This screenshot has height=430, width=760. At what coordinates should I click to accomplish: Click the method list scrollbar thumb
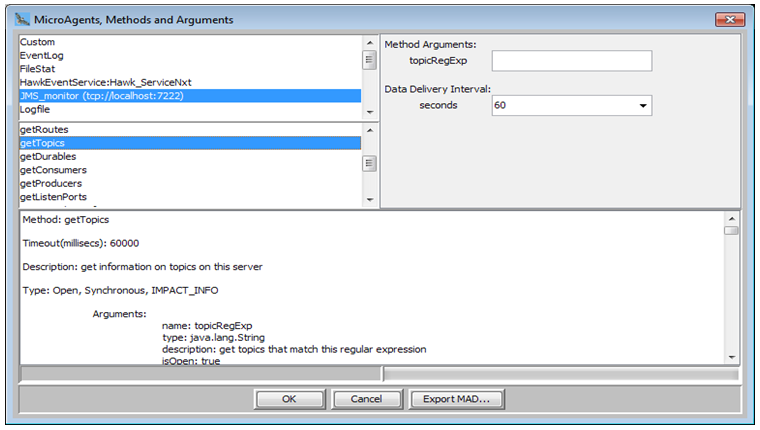(x=369, y=163)
